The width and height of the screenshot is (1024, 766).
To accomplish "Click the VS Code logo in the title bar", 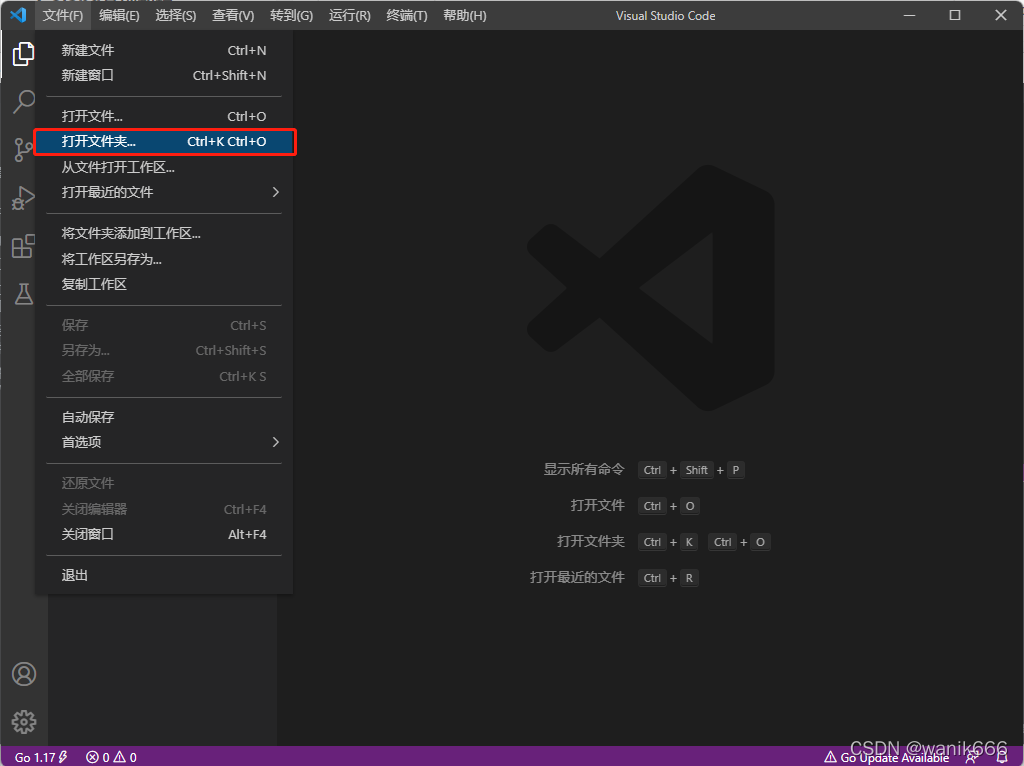I will click(18, 15).
